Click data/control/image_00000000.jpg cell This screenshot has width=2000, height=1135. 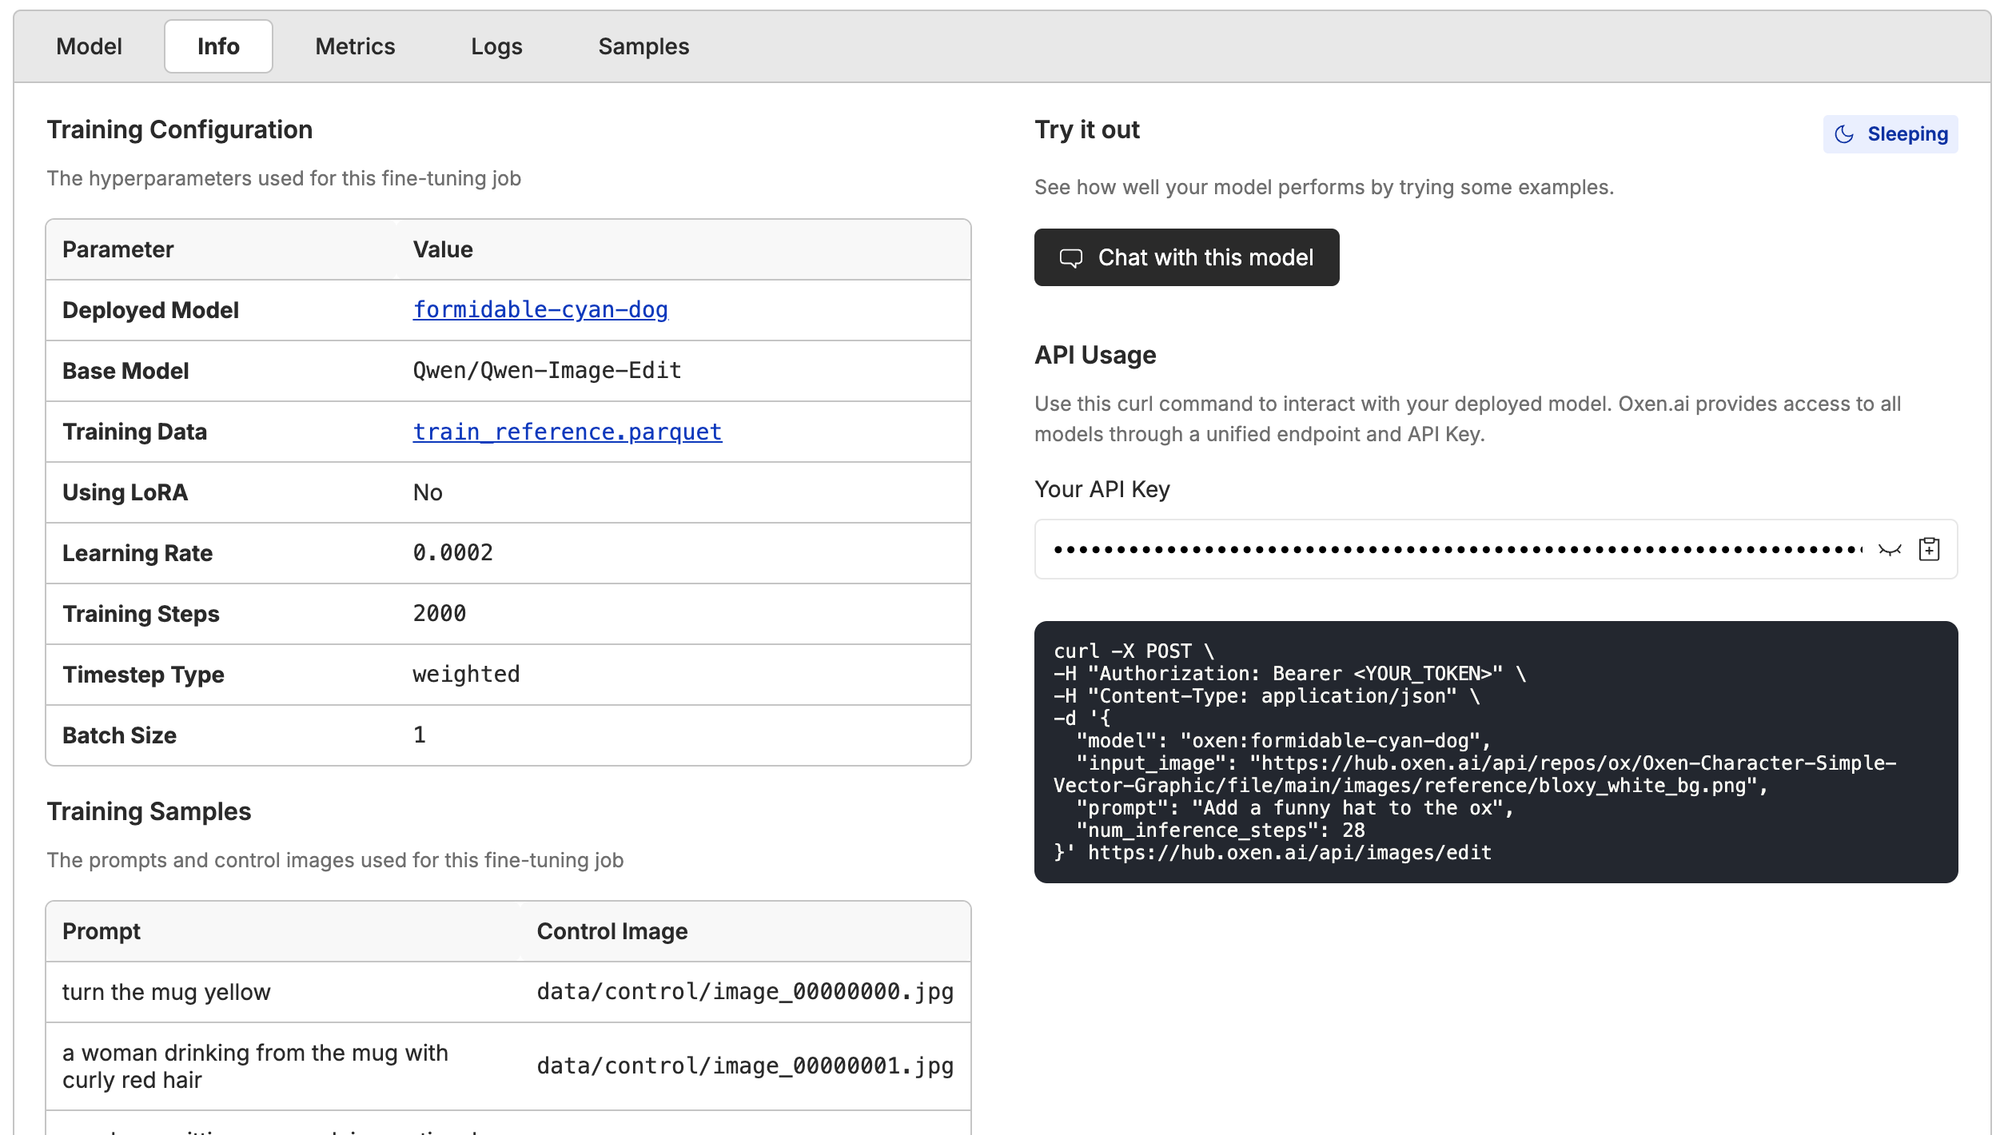tap(745, 992)
